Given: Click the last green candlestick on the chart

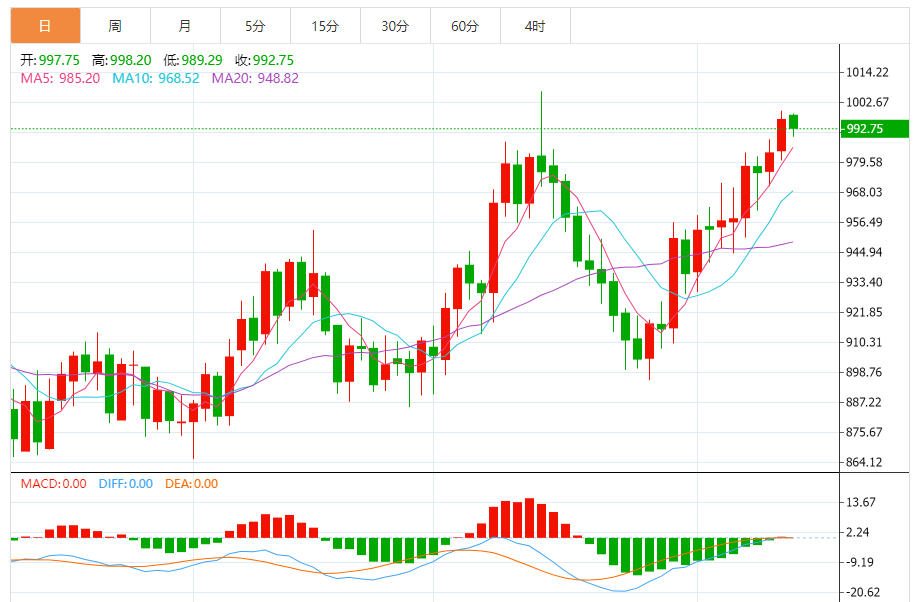Looking at the screenshot, I should pos(793,122).
